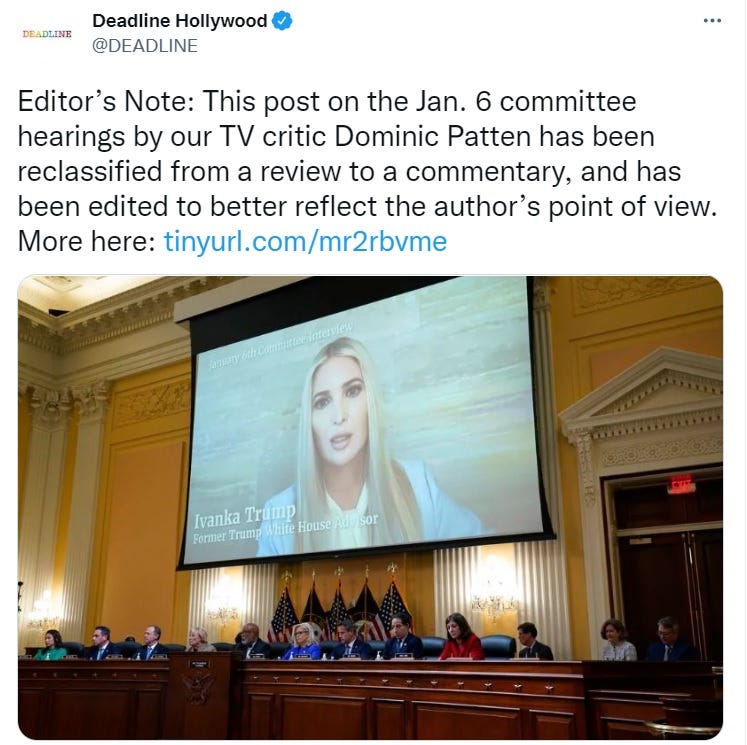Open the three-dot more options menu

(x=712, y=20)
